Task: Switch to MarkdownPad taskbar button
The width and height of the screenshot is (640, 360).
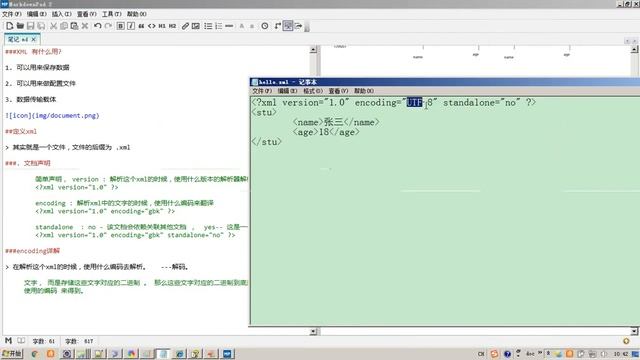Action: click(x=227, y=353)
